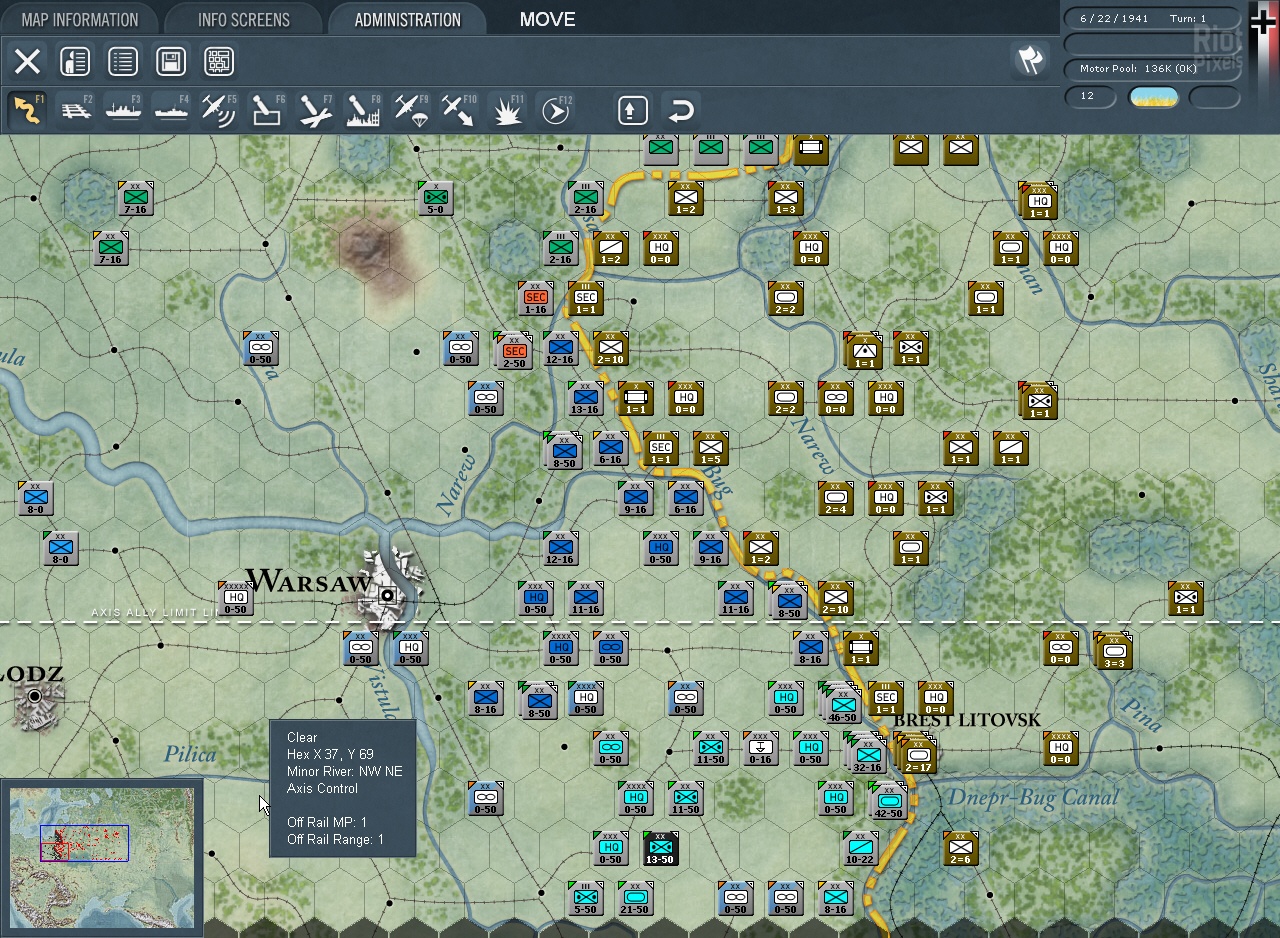Select F8 bomb city mode
Screen dimensions: 1280x938
point(363,110)
